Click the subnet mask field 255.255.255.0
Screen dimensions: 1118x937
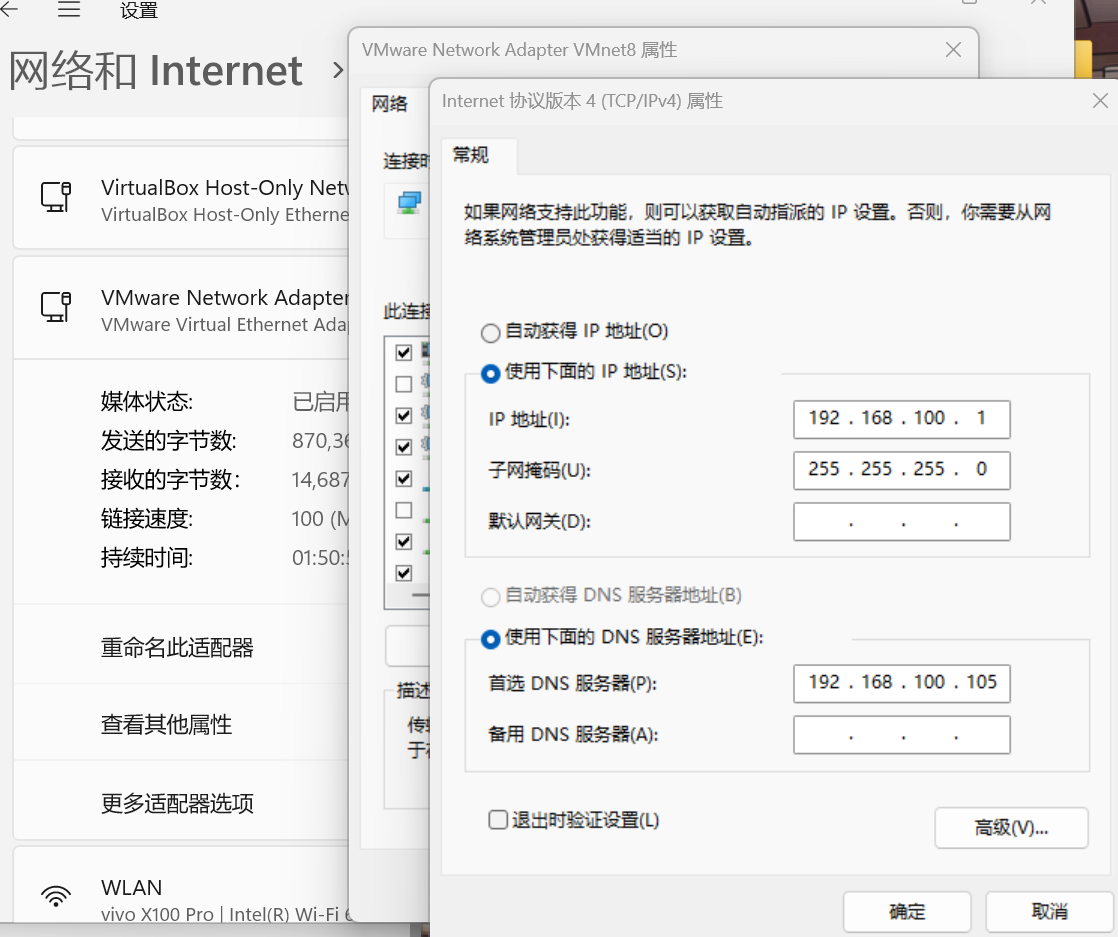click(x=901, y=470)
